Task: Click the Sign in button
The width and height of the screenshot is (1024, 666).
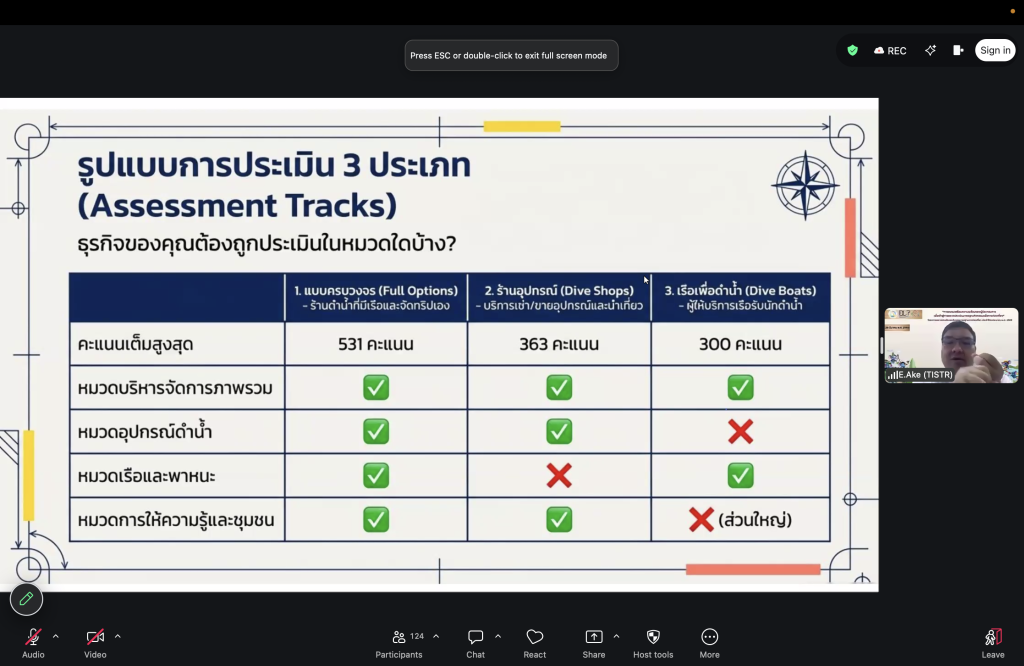Action: tap(995, 50)
